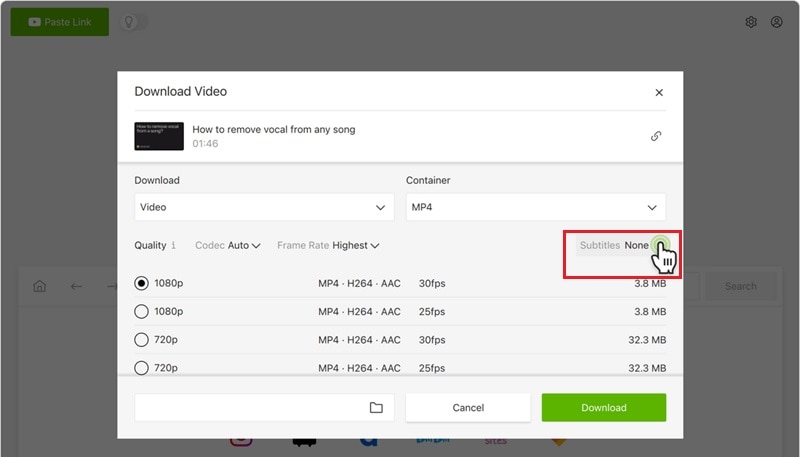800x457 pixels.
Task: Click the back arrow in browser bar
Action: [76, 286]
